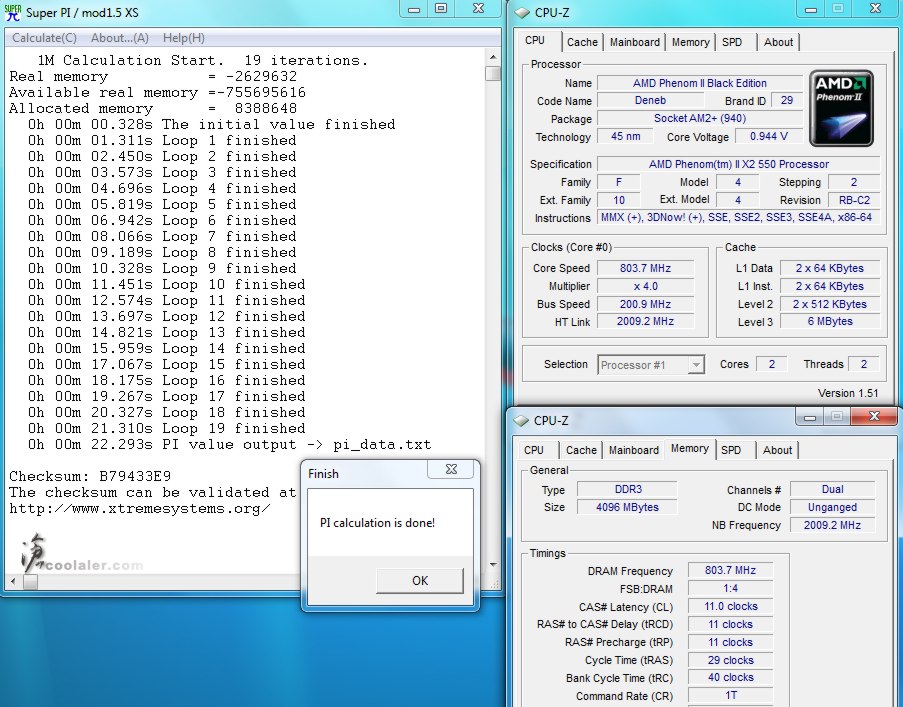
Task: Close the upper CPU-Z window
Action: (x=875, y=9)
